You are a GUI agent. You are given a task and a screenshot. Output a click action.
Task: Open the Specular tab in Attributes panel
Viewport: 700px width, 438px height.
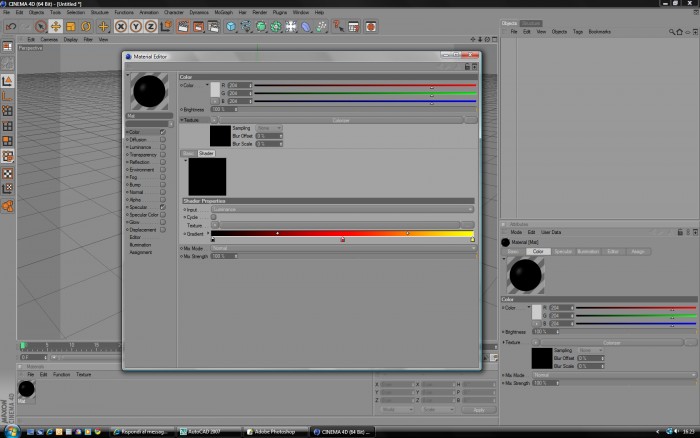point(563,252)
